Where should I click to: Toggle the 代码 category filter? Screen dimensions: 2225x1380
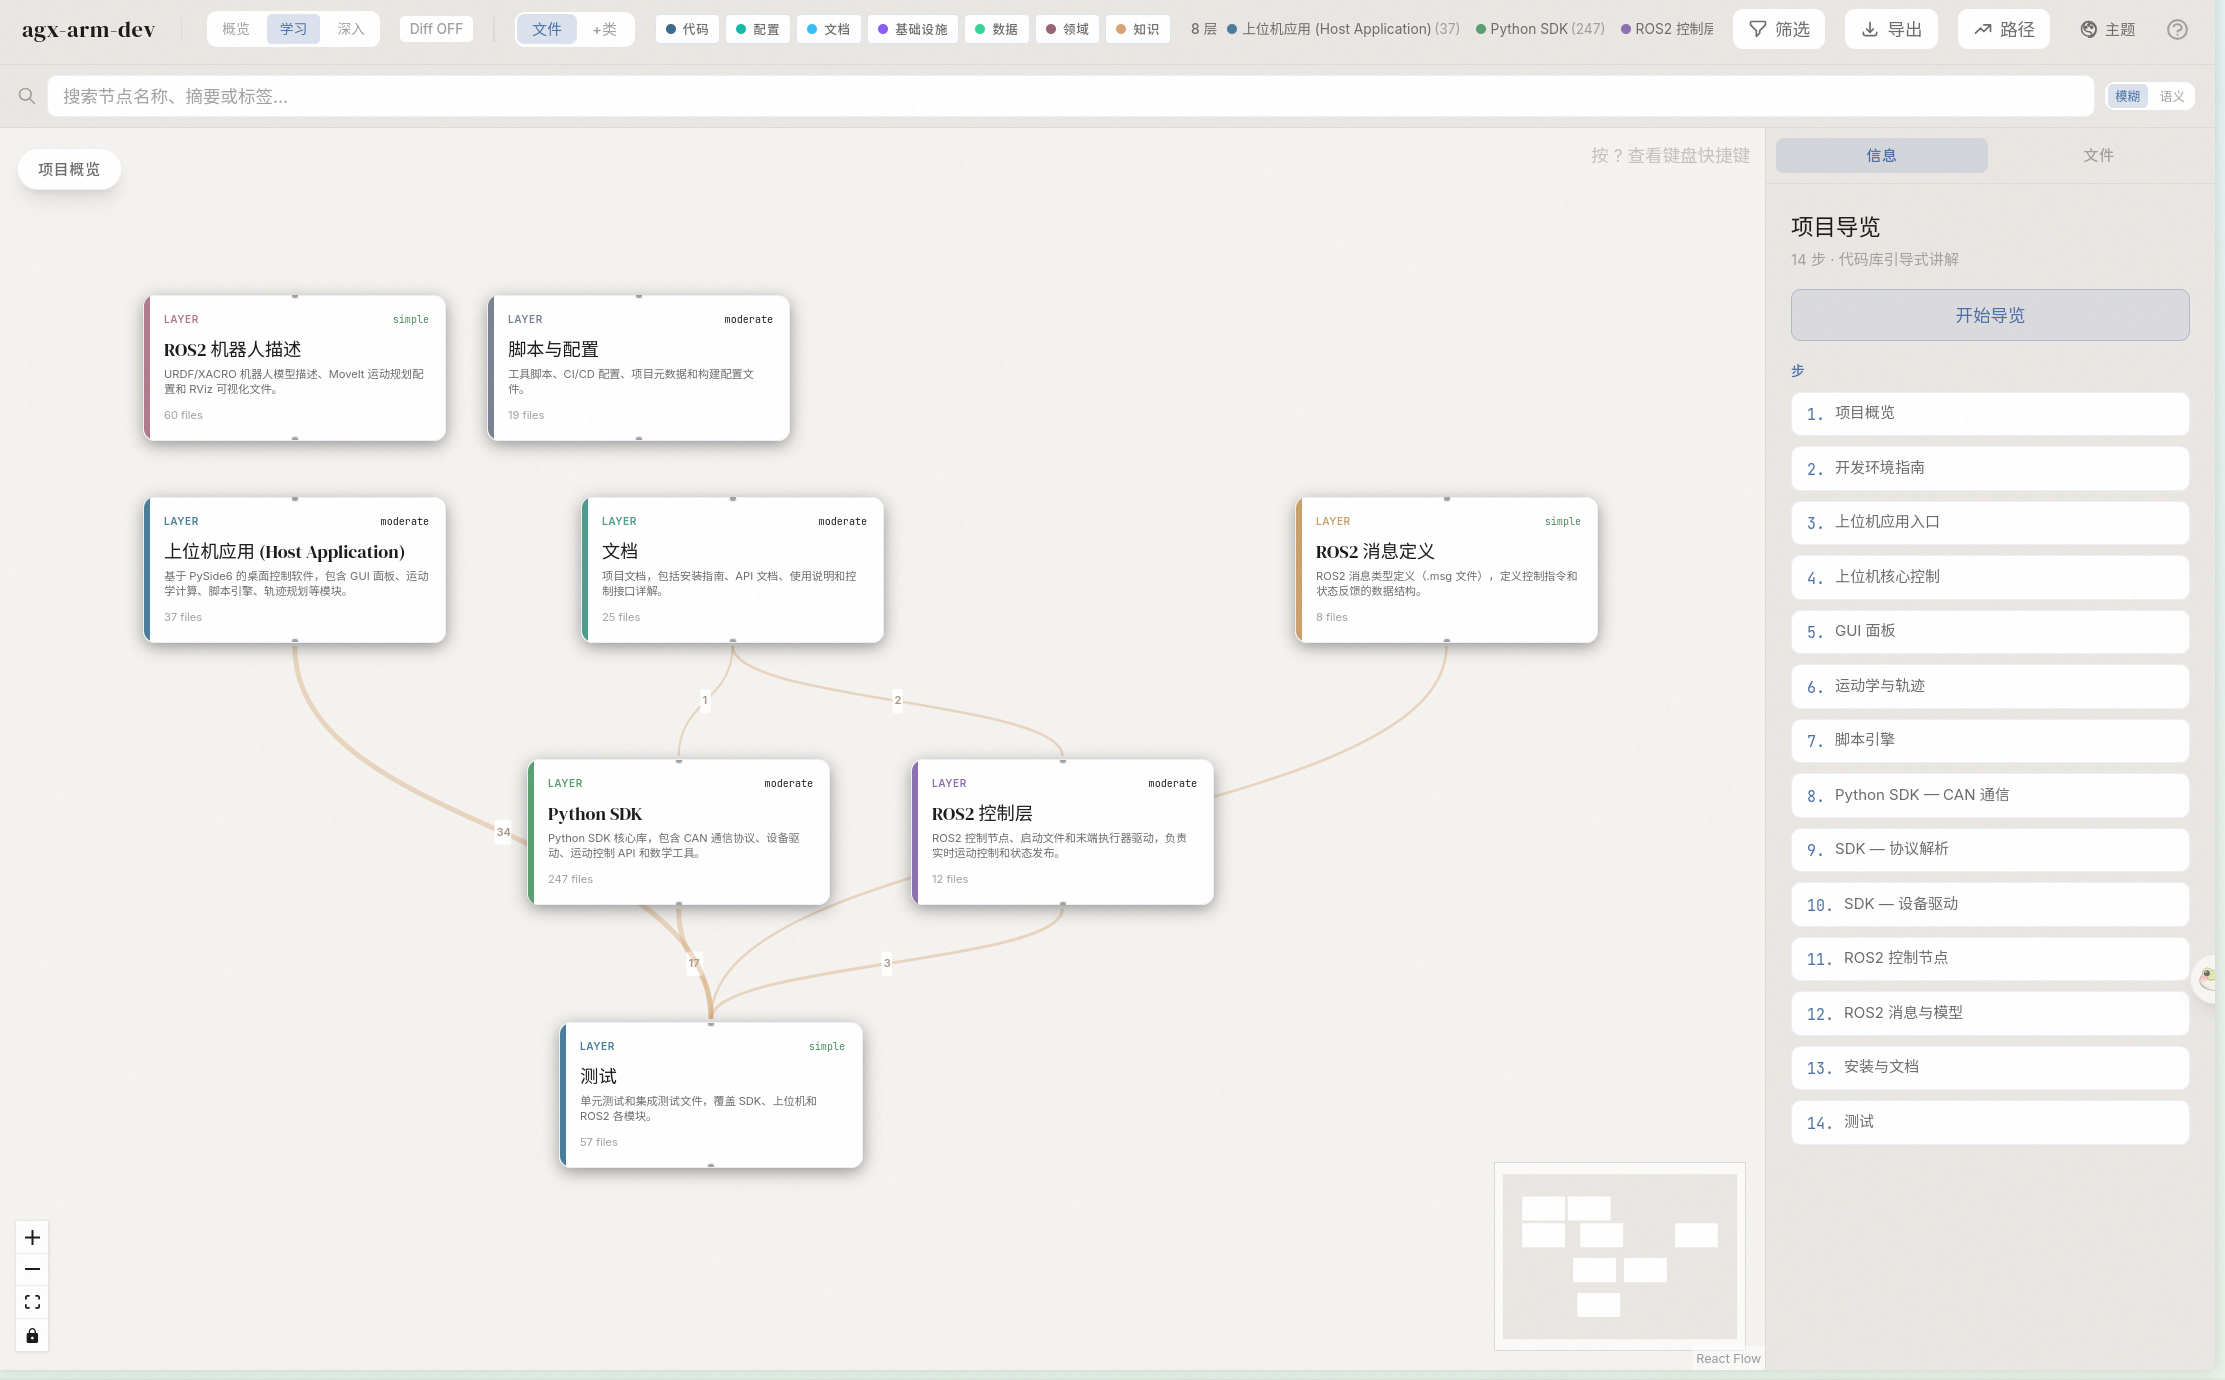tap(687, 29)
